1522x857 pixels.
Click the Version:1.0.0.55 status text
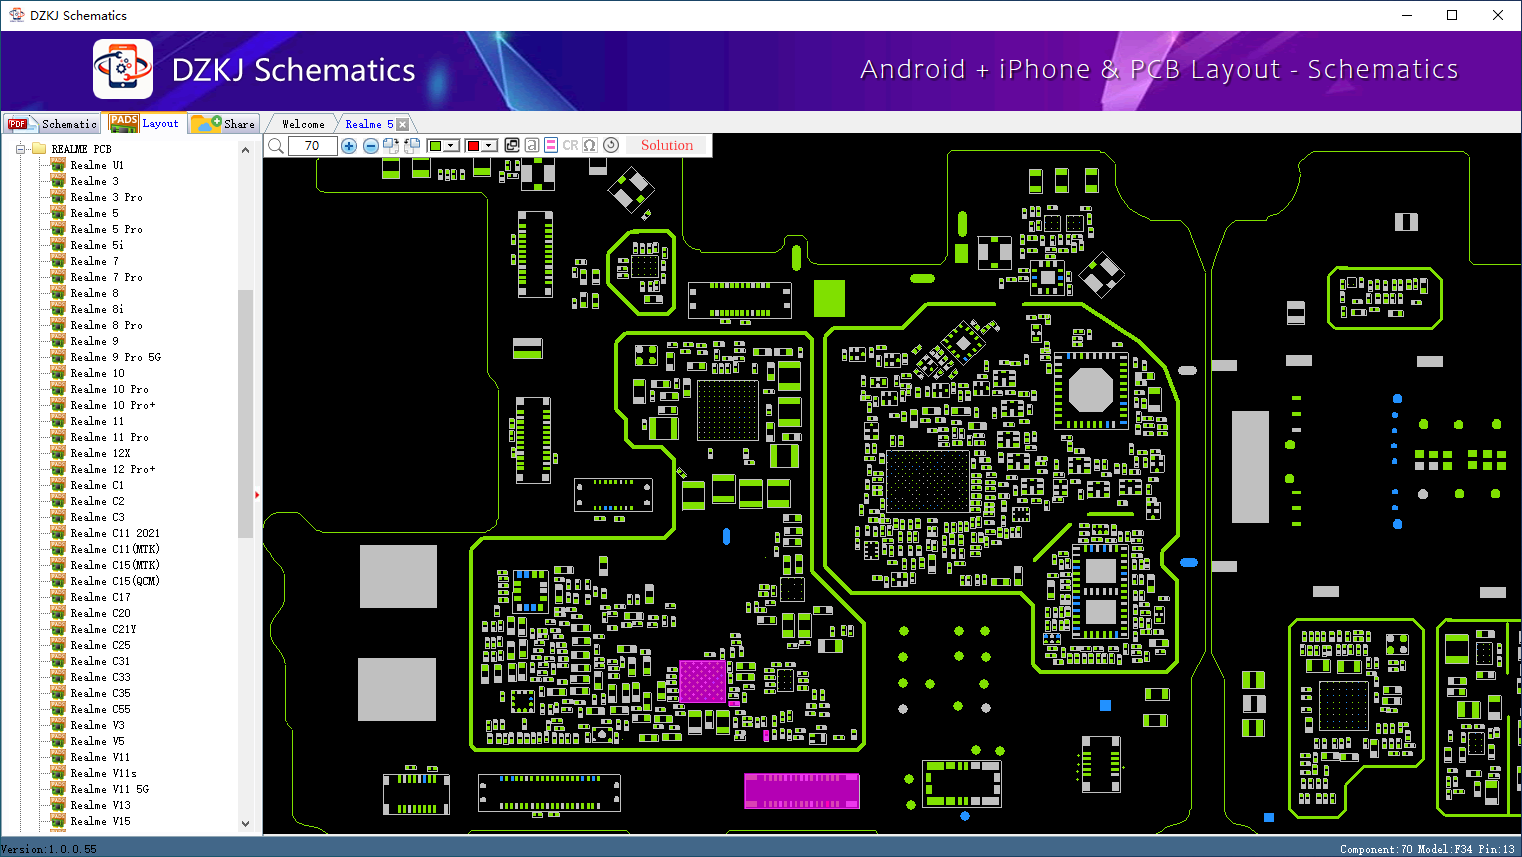click(x=49, y=849)
